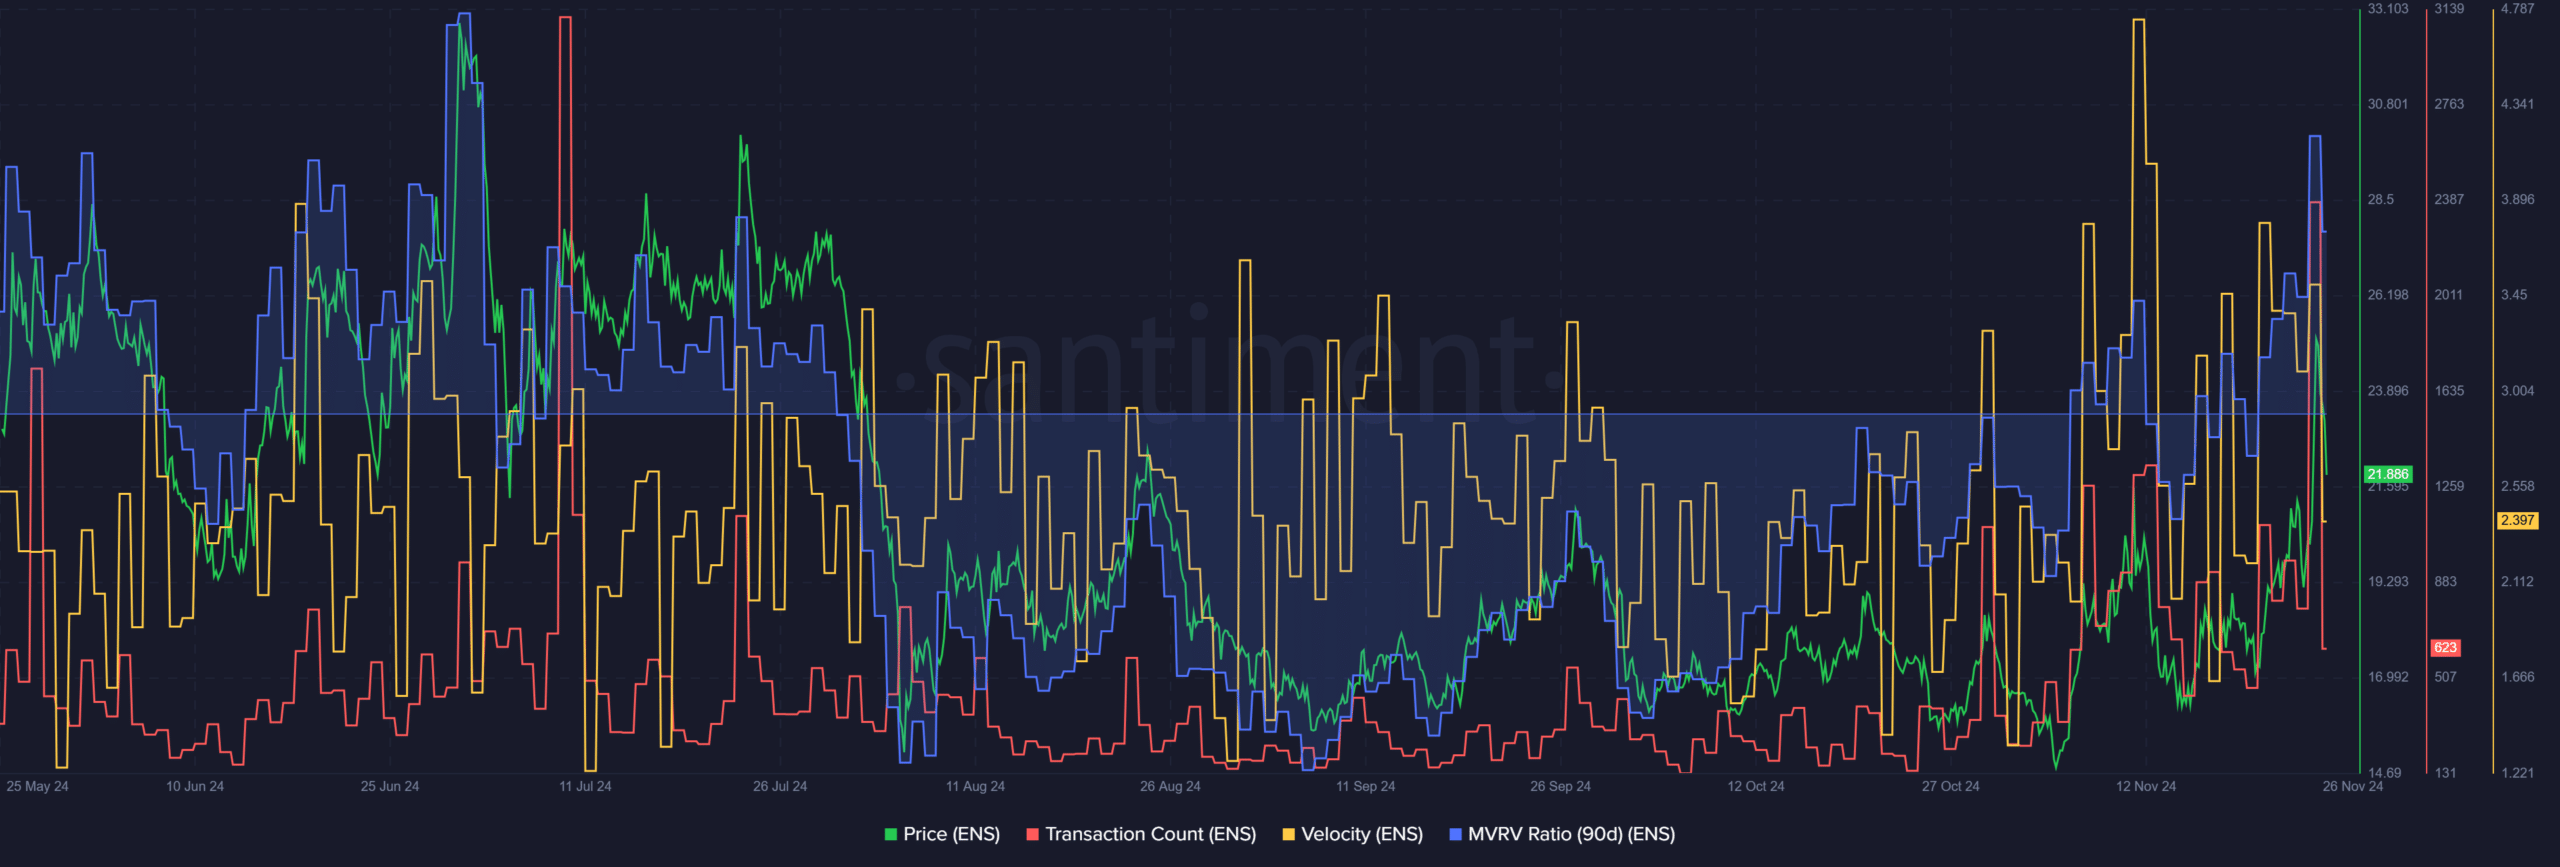Click the 507 transaction axis value
This screenshot has width=2560, height=867.
[2445, 677]
